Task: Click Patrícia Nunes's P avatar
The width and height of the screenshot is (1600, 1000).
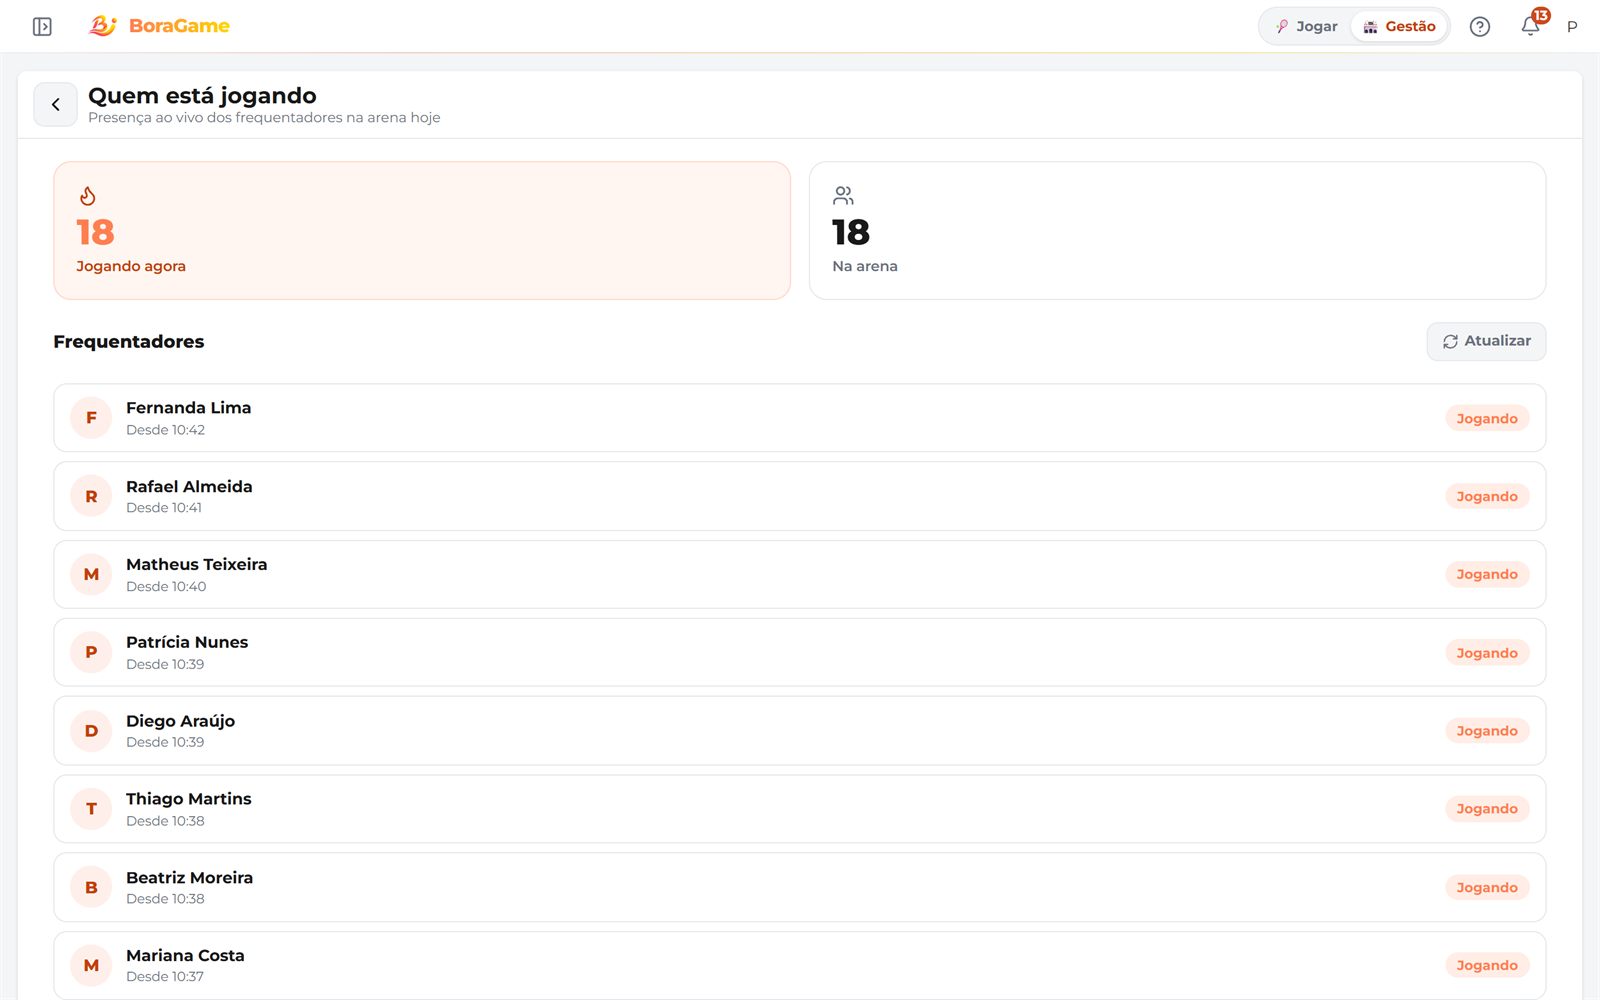Action: (91, 653)
